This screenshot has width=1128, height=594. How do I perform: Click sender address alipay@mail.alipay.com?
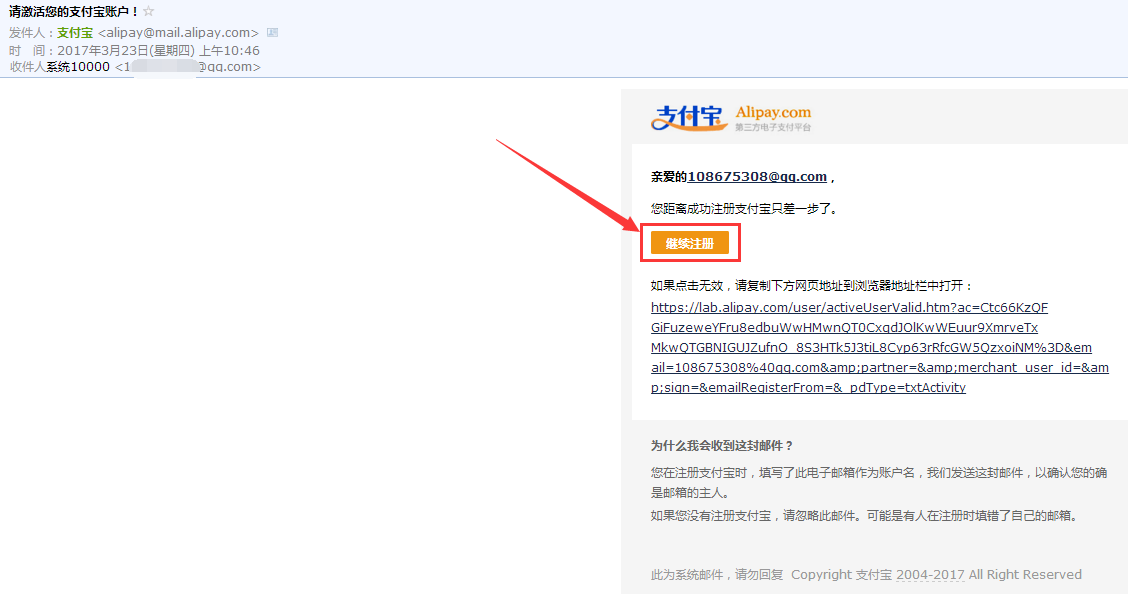pyautogui.click(x=178, y=33)
